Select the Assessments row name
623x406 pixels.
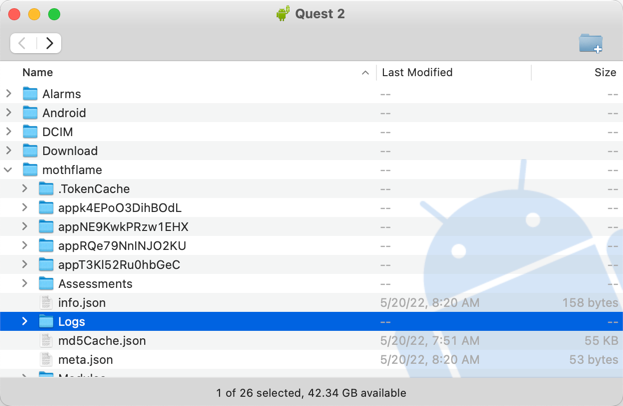click(x=95, y=284)
